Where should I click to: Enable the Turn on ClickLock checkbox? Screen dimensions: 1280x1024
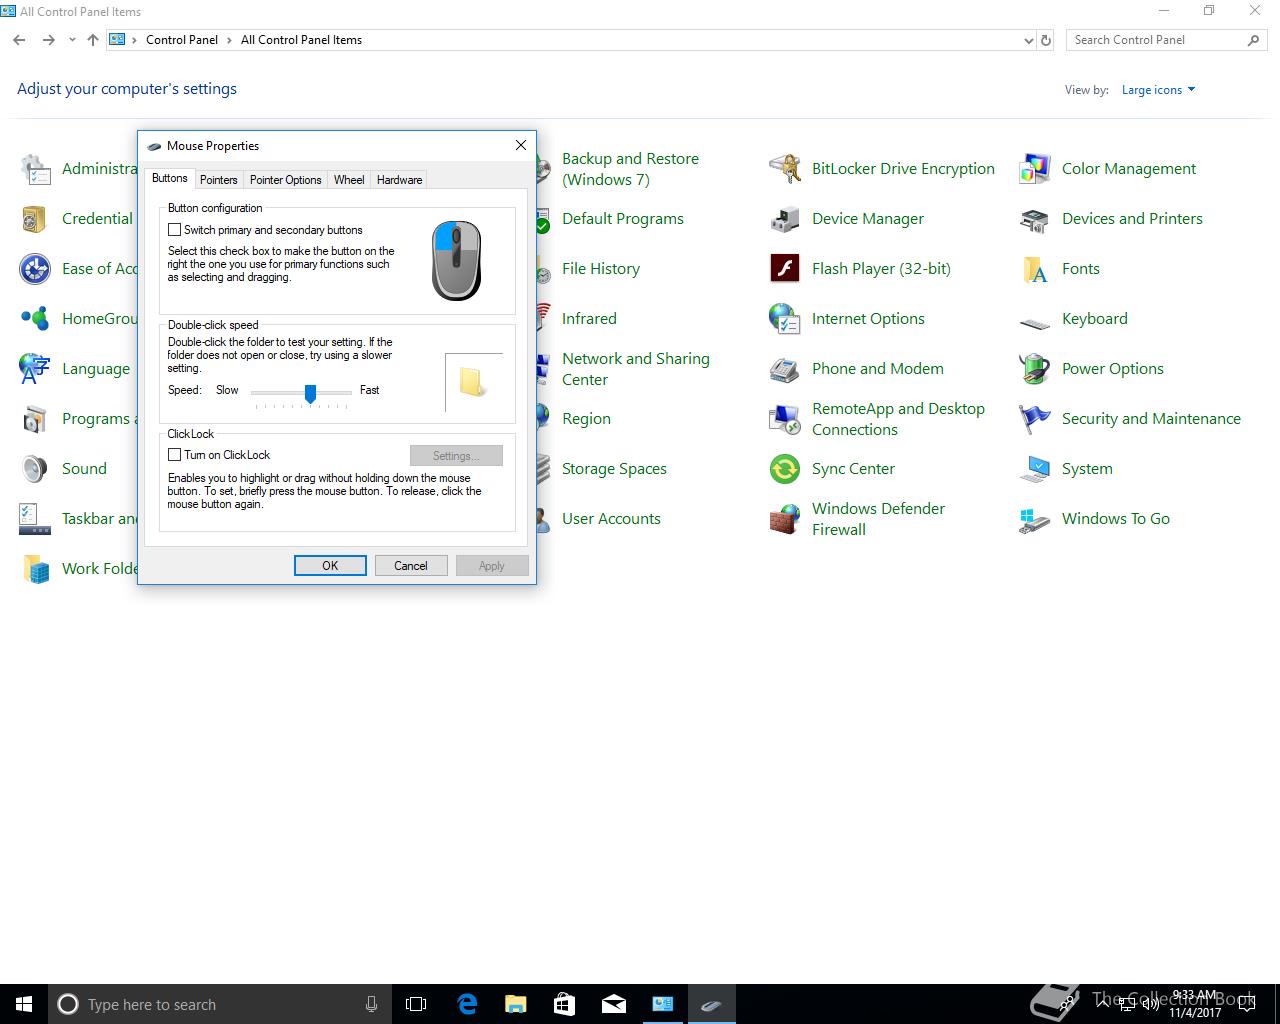(x=174, y=455)
